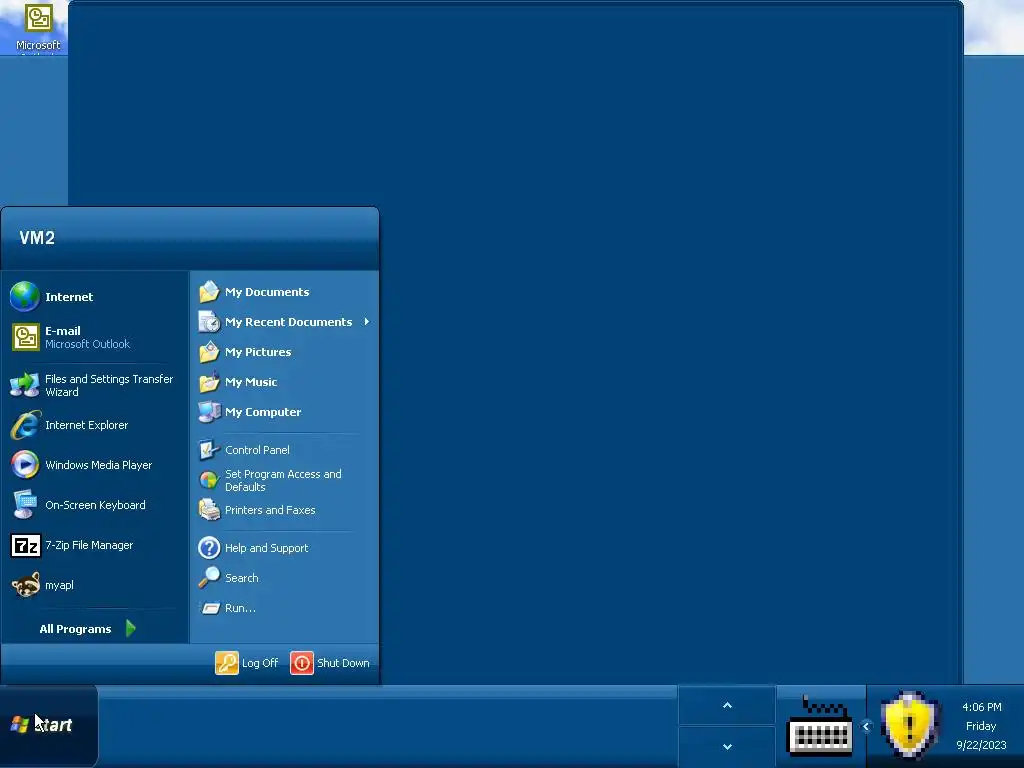Expand All Programs with the green arrow
The image size is (1024, 768).
pos(131,629)
